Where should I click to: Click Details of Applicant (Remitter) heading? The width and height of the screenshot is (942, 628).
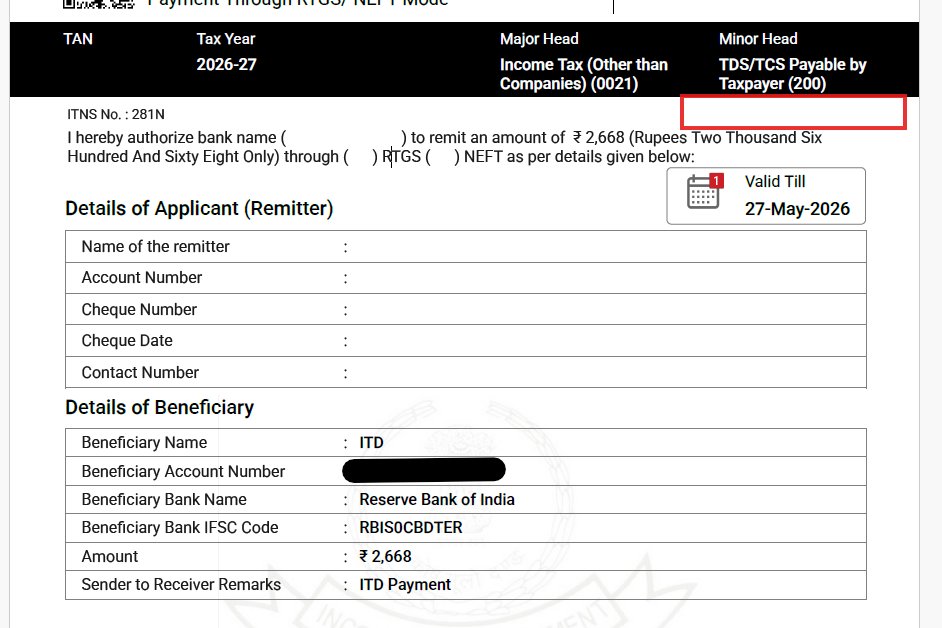click(199, 209)
